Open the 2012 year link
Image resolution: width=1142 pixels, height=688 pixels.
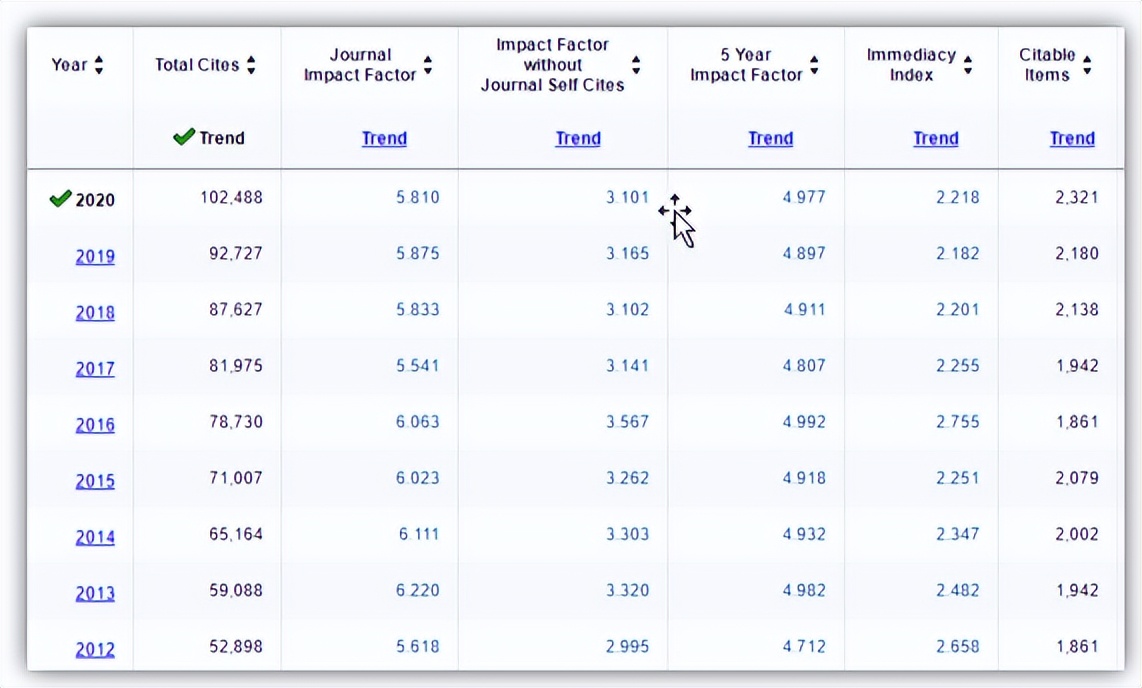(x=95, y=649)
